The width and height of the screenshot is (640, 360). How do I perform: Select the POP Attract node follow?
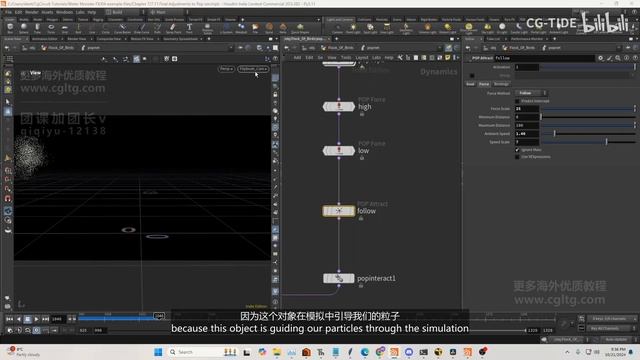tap(339, 211)
